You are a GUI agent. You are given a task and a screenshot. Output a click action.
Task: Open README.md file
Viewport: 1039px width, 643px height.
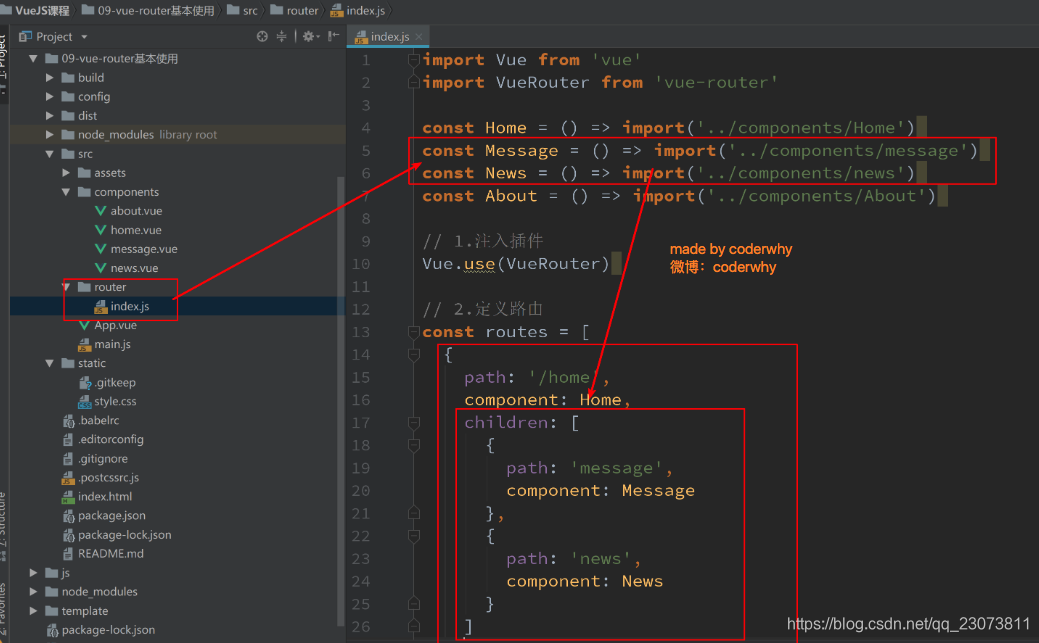click(x=110, y=554)
